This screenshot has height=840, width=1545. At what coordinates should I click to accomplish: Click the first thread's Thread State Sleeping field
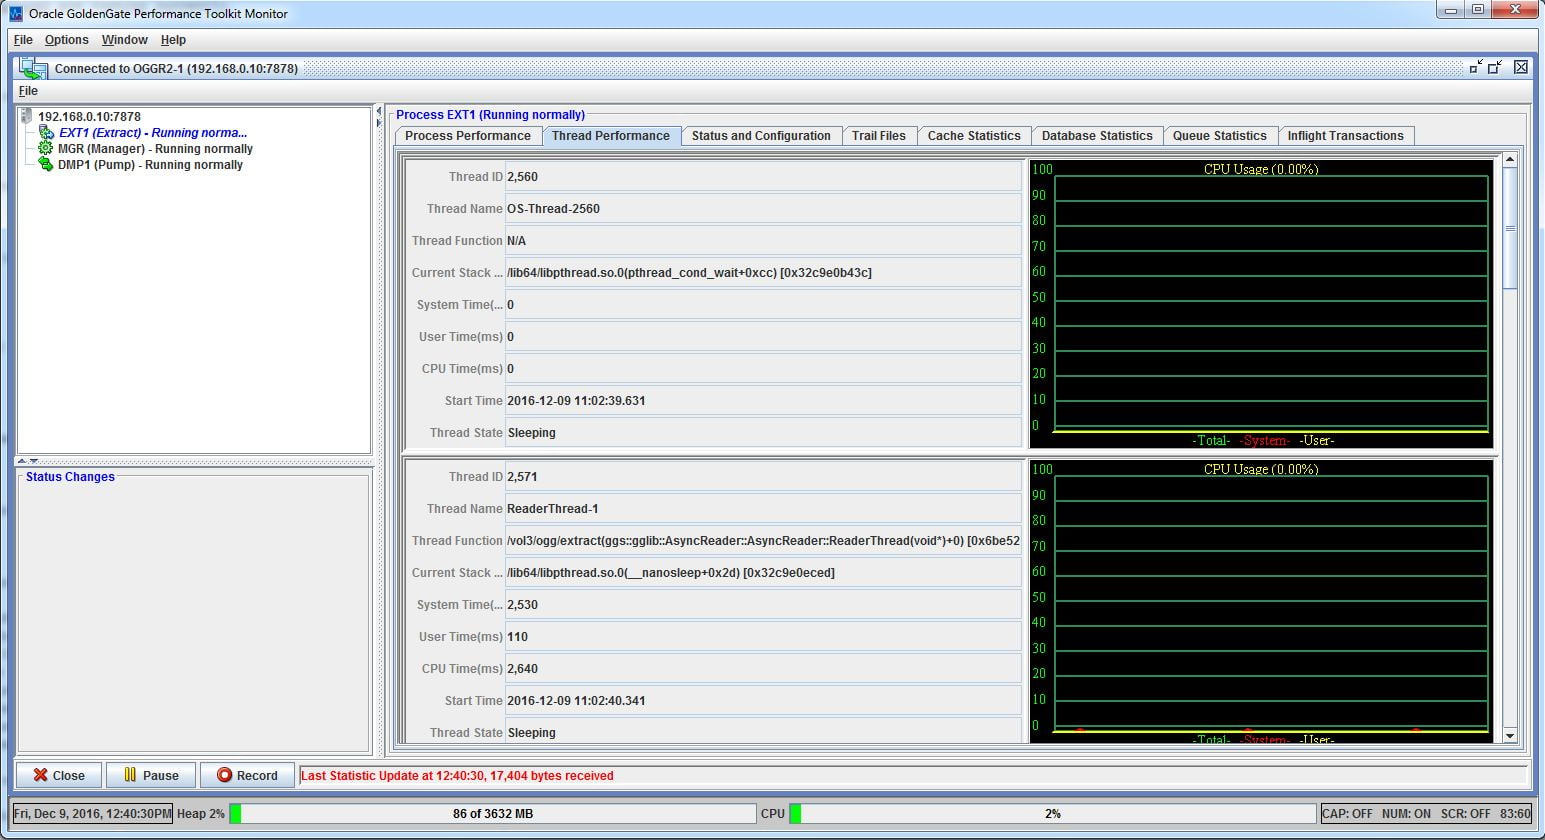[x=763, y=433]
